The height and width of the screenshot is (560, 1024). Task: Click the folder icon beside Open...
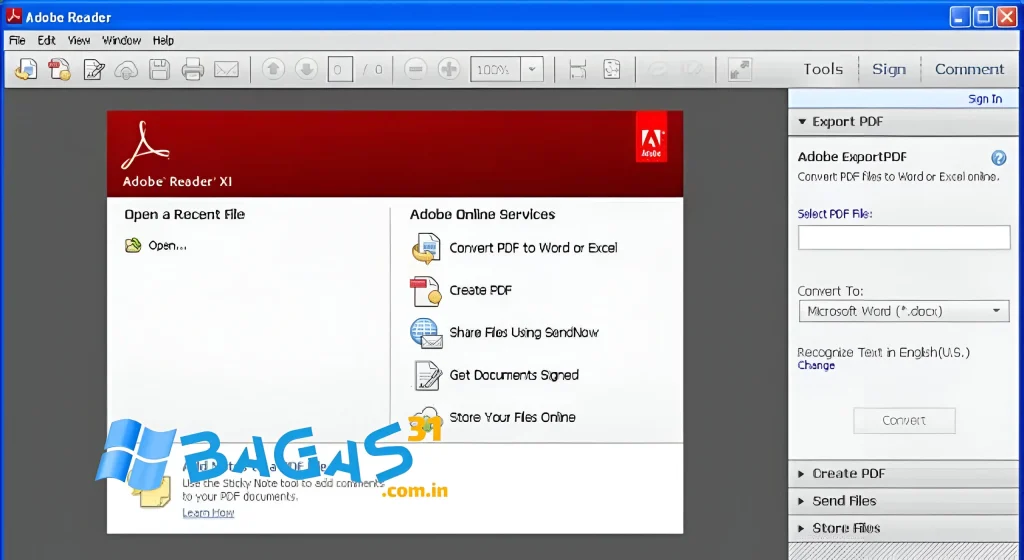[x=133, y=245]
